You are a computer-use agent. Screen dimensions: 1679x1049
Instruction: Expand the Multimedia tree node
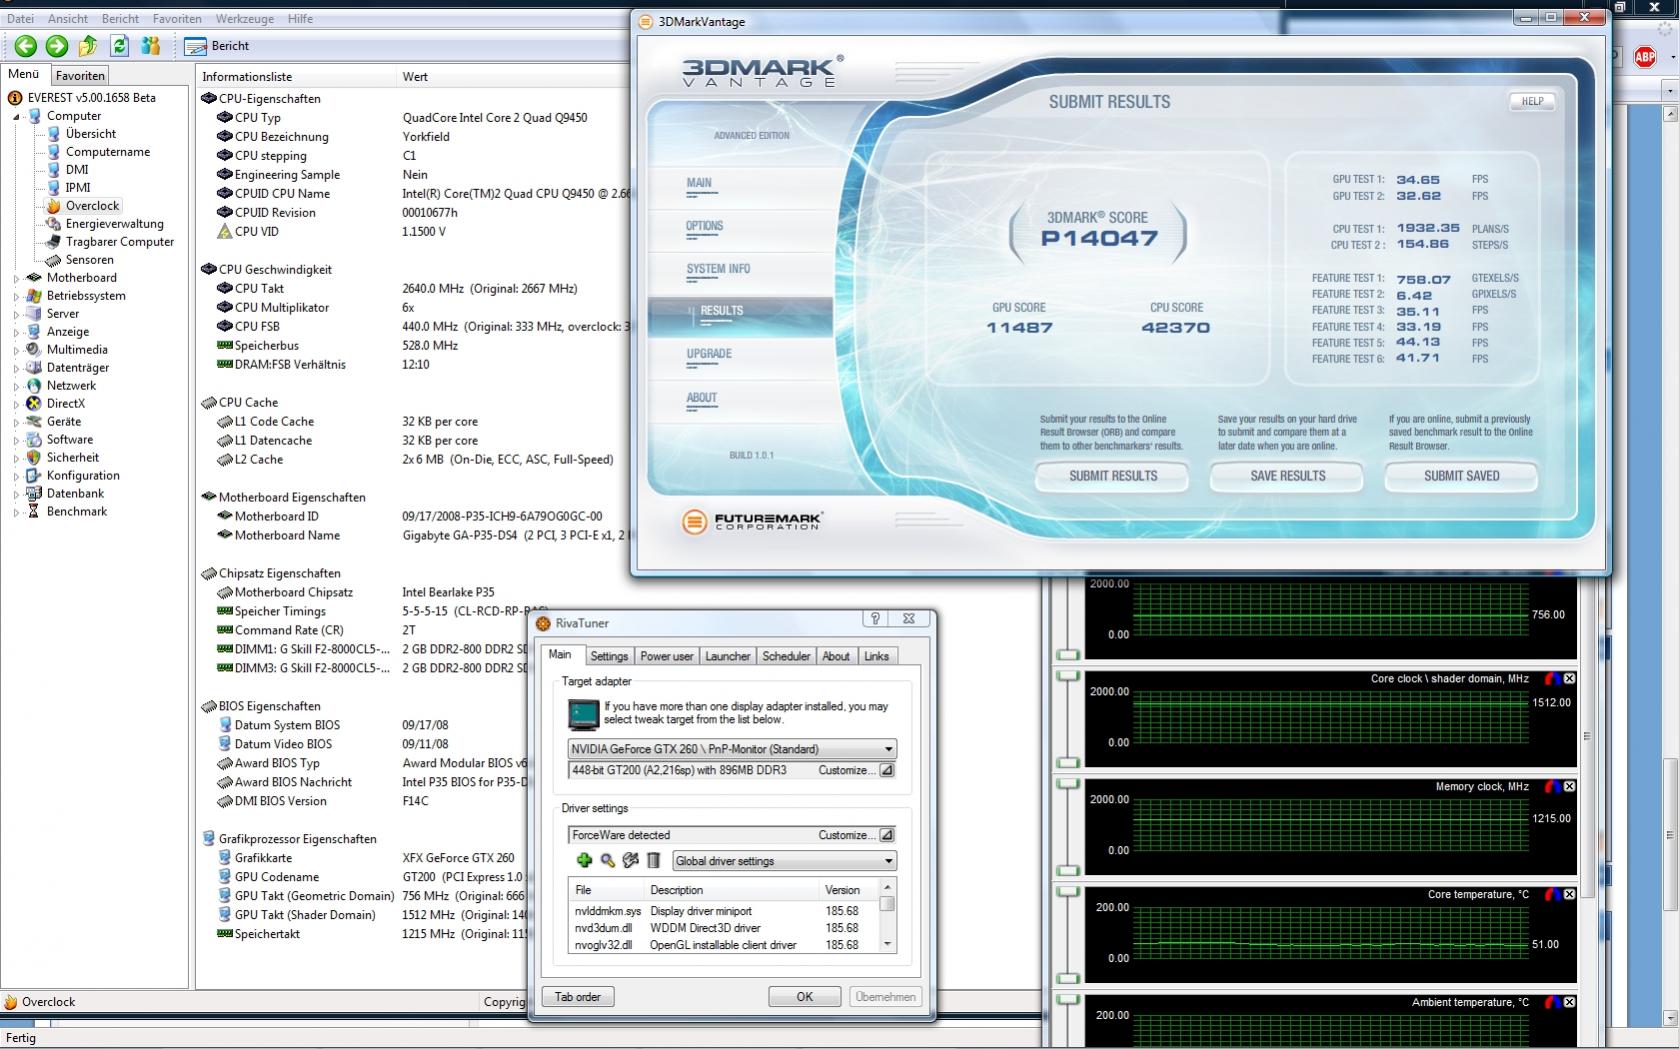(16, 350)
